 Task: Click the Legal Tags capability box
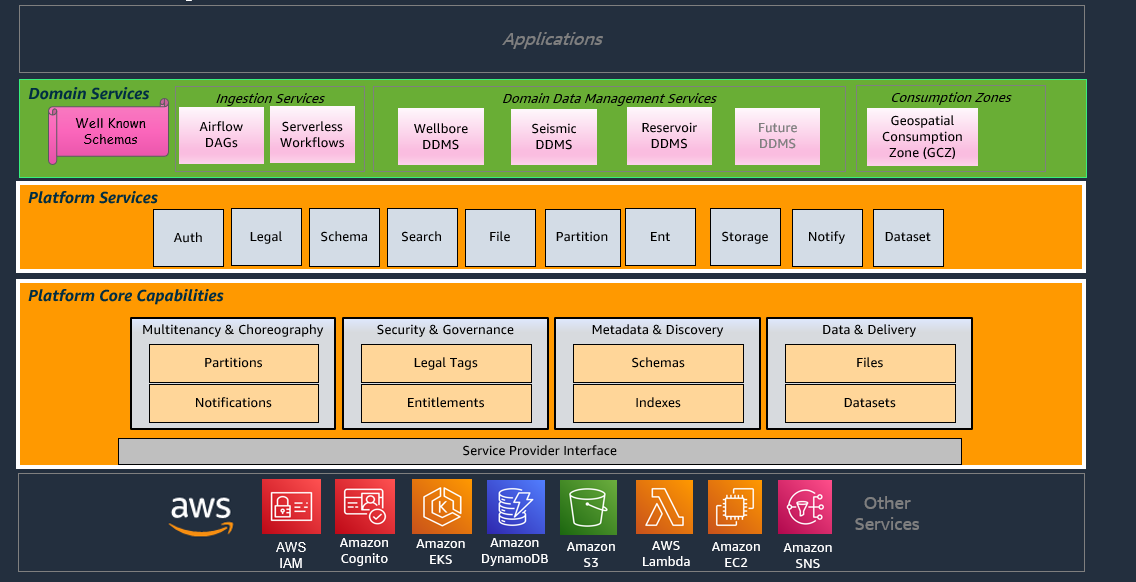pos(446,363)
